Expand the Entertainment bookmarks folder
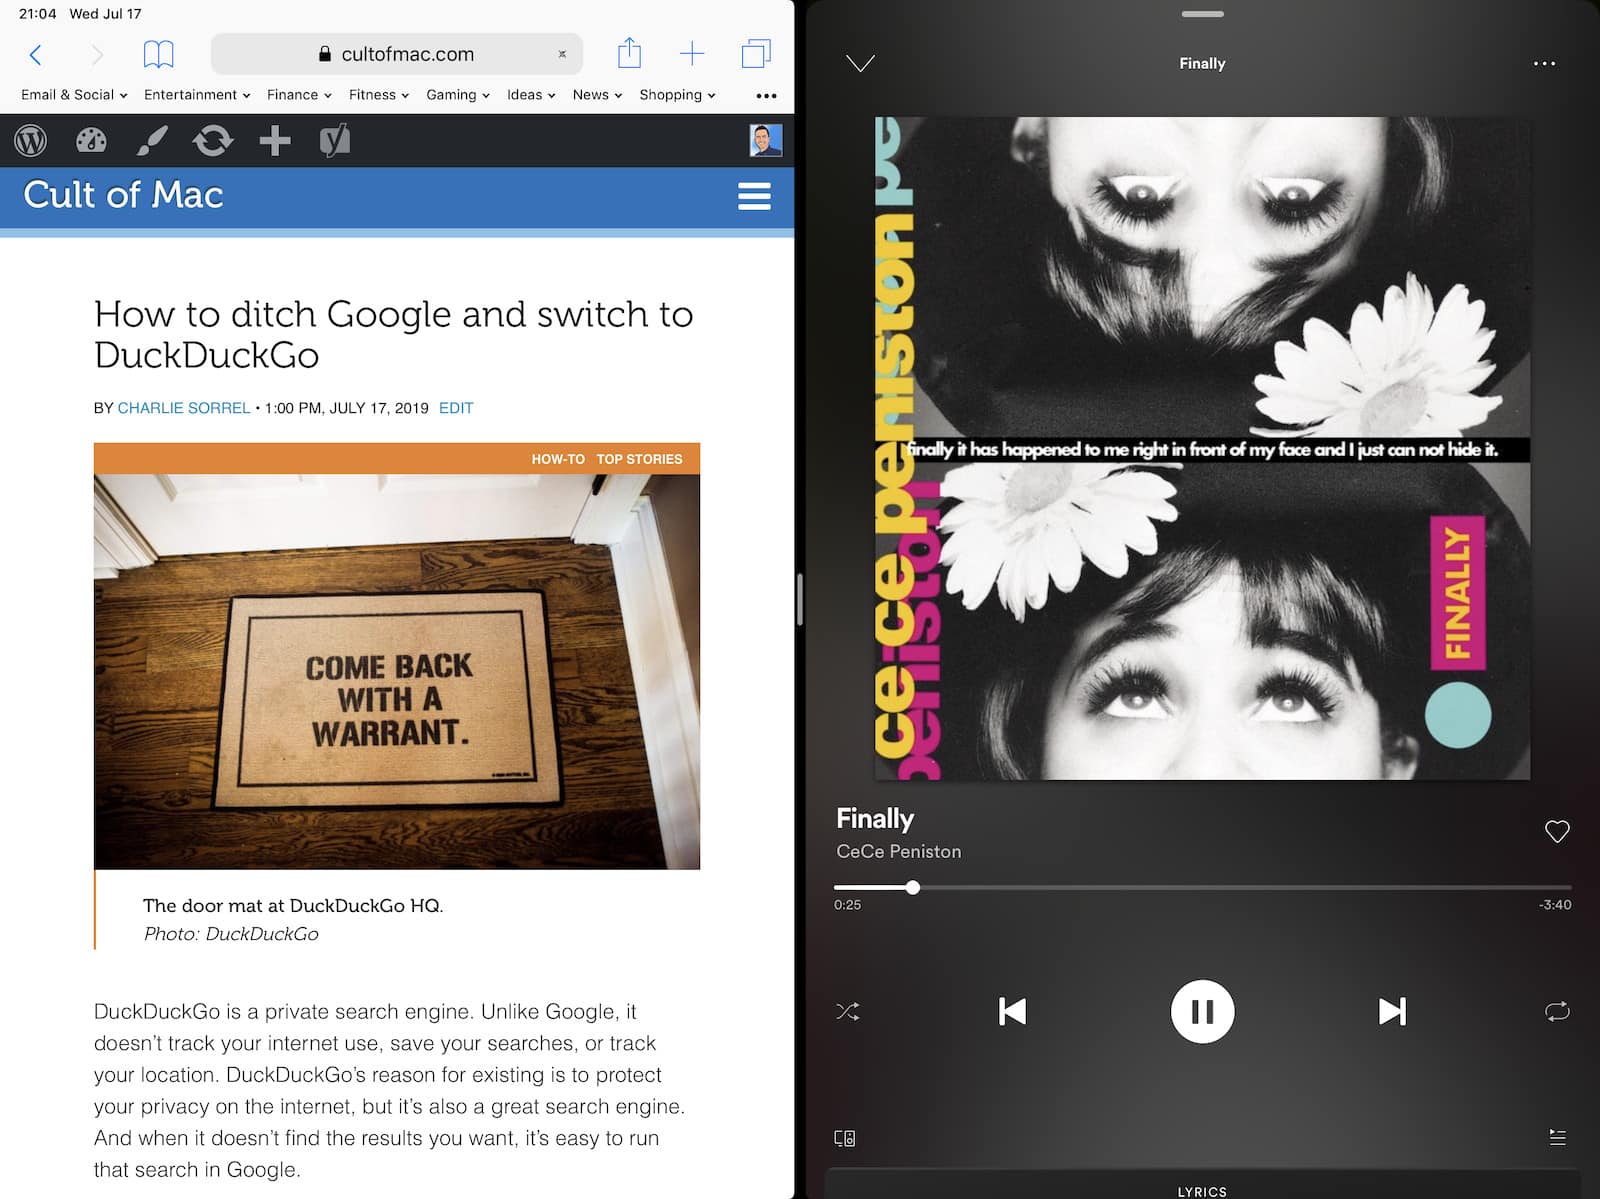1600x1199 pixels. coord(196,95)
